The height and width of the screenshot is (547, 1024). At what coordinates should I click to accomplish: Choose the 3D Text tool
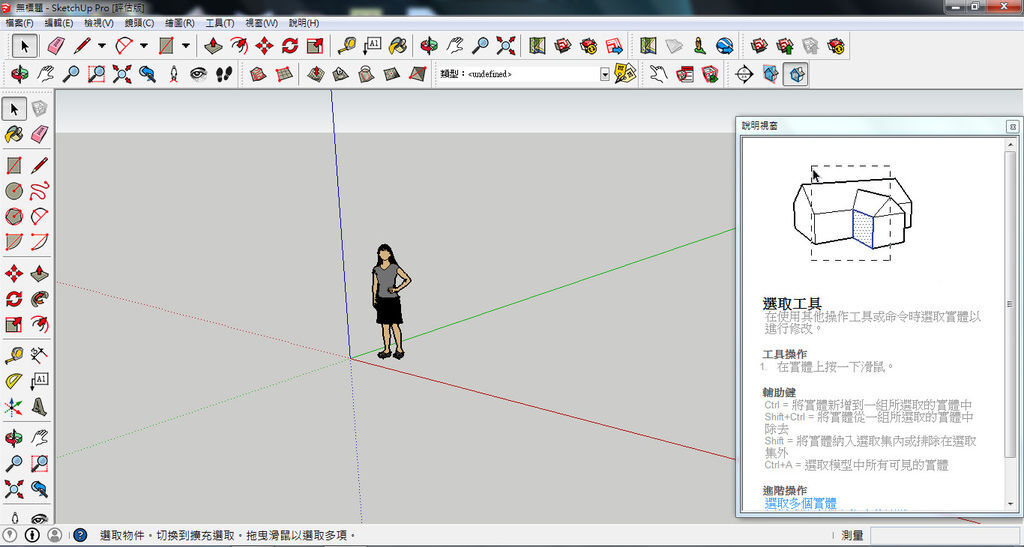(x=39, y=407)
